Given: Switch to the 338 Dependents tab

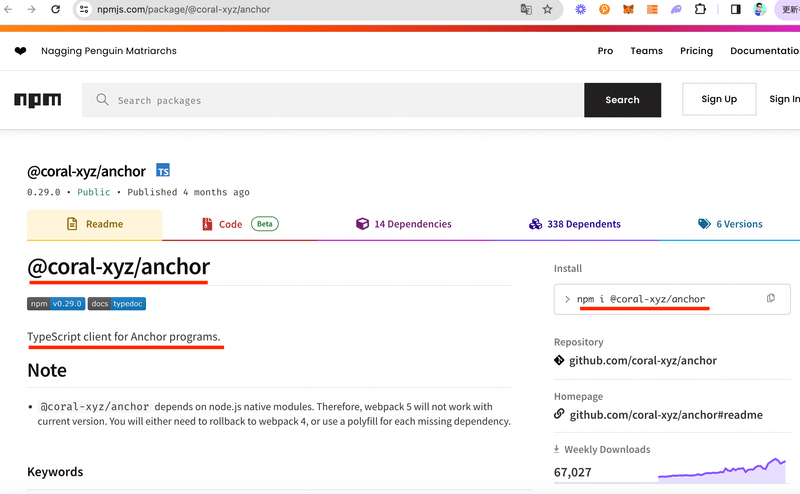Looking at the screenshot, I should click(574, 224).
